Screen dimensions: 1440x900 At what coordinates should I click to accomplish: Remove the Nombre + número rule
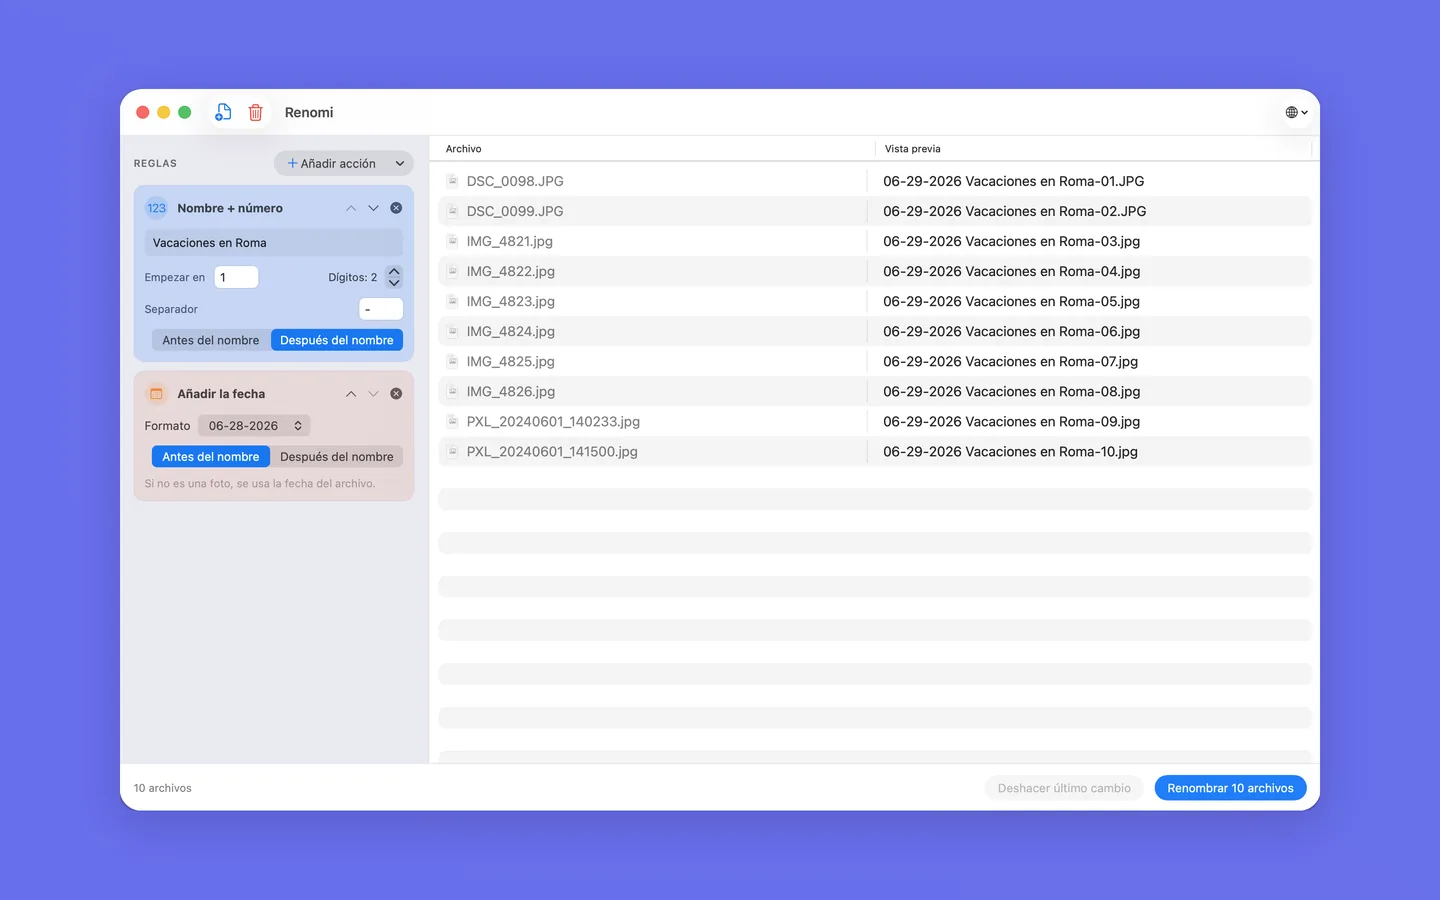(x=396, y=208)
